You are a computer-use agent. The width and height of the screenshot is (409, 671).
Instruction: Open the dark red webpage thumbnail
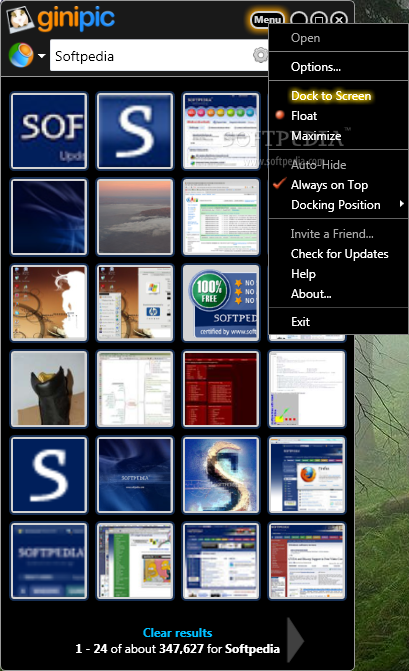221,389
